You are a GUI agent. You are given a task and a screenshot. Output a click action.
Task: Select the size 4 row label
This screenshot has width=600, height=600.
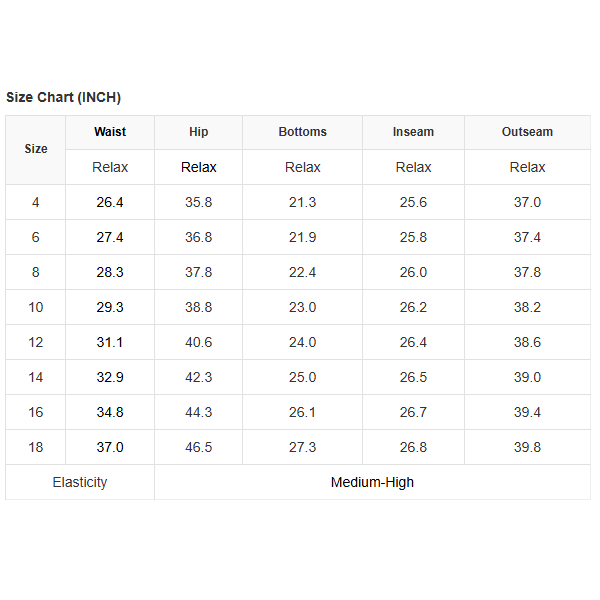[x=36, y=202]
